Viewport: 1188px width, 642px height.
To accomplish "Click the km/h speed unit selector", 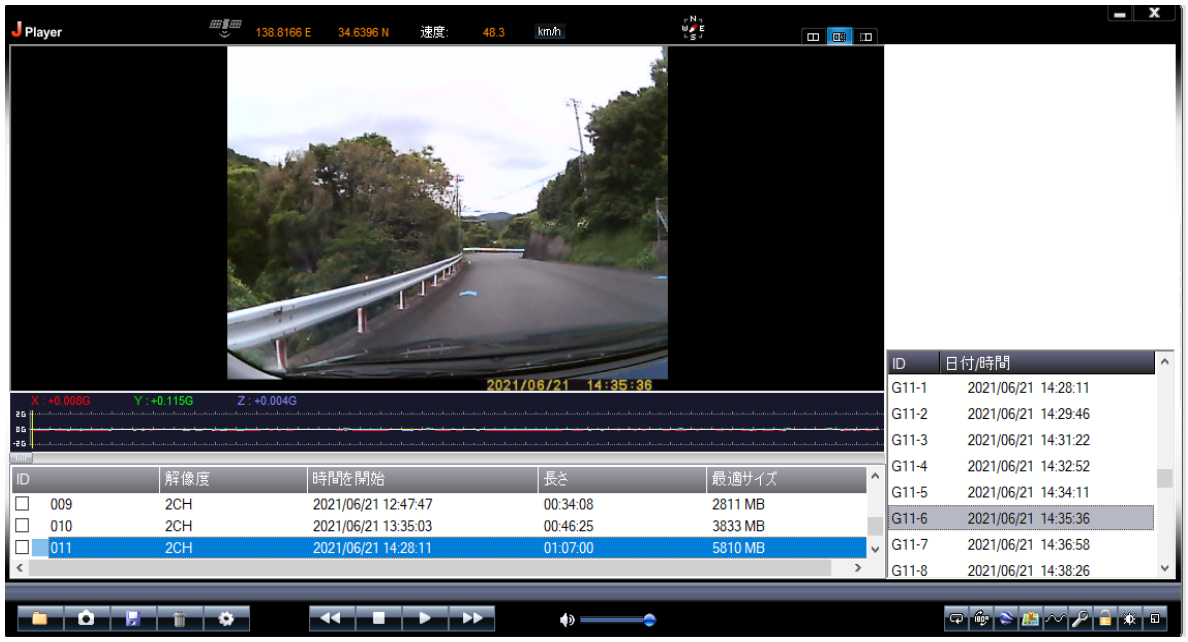I will (549, 32).
